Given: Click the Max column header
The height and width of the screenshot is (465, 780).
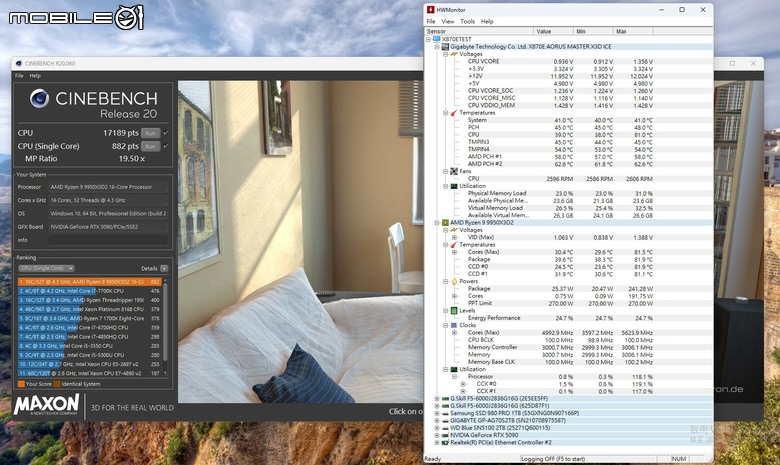Looking at the screenshot, I should [x=633, y=31].
